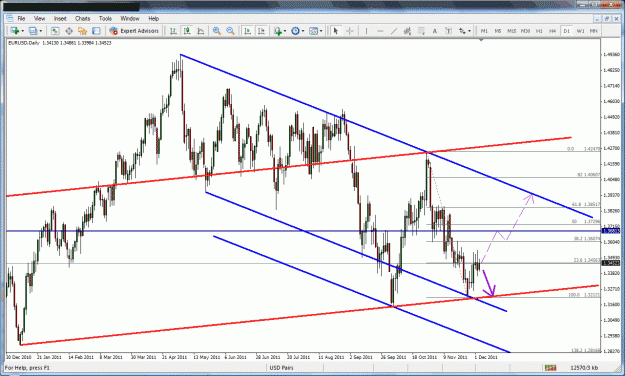Switch to MN monthly timeframe
Image resolution: width=625 pixels, height=376 pixels.
point(594,31)
